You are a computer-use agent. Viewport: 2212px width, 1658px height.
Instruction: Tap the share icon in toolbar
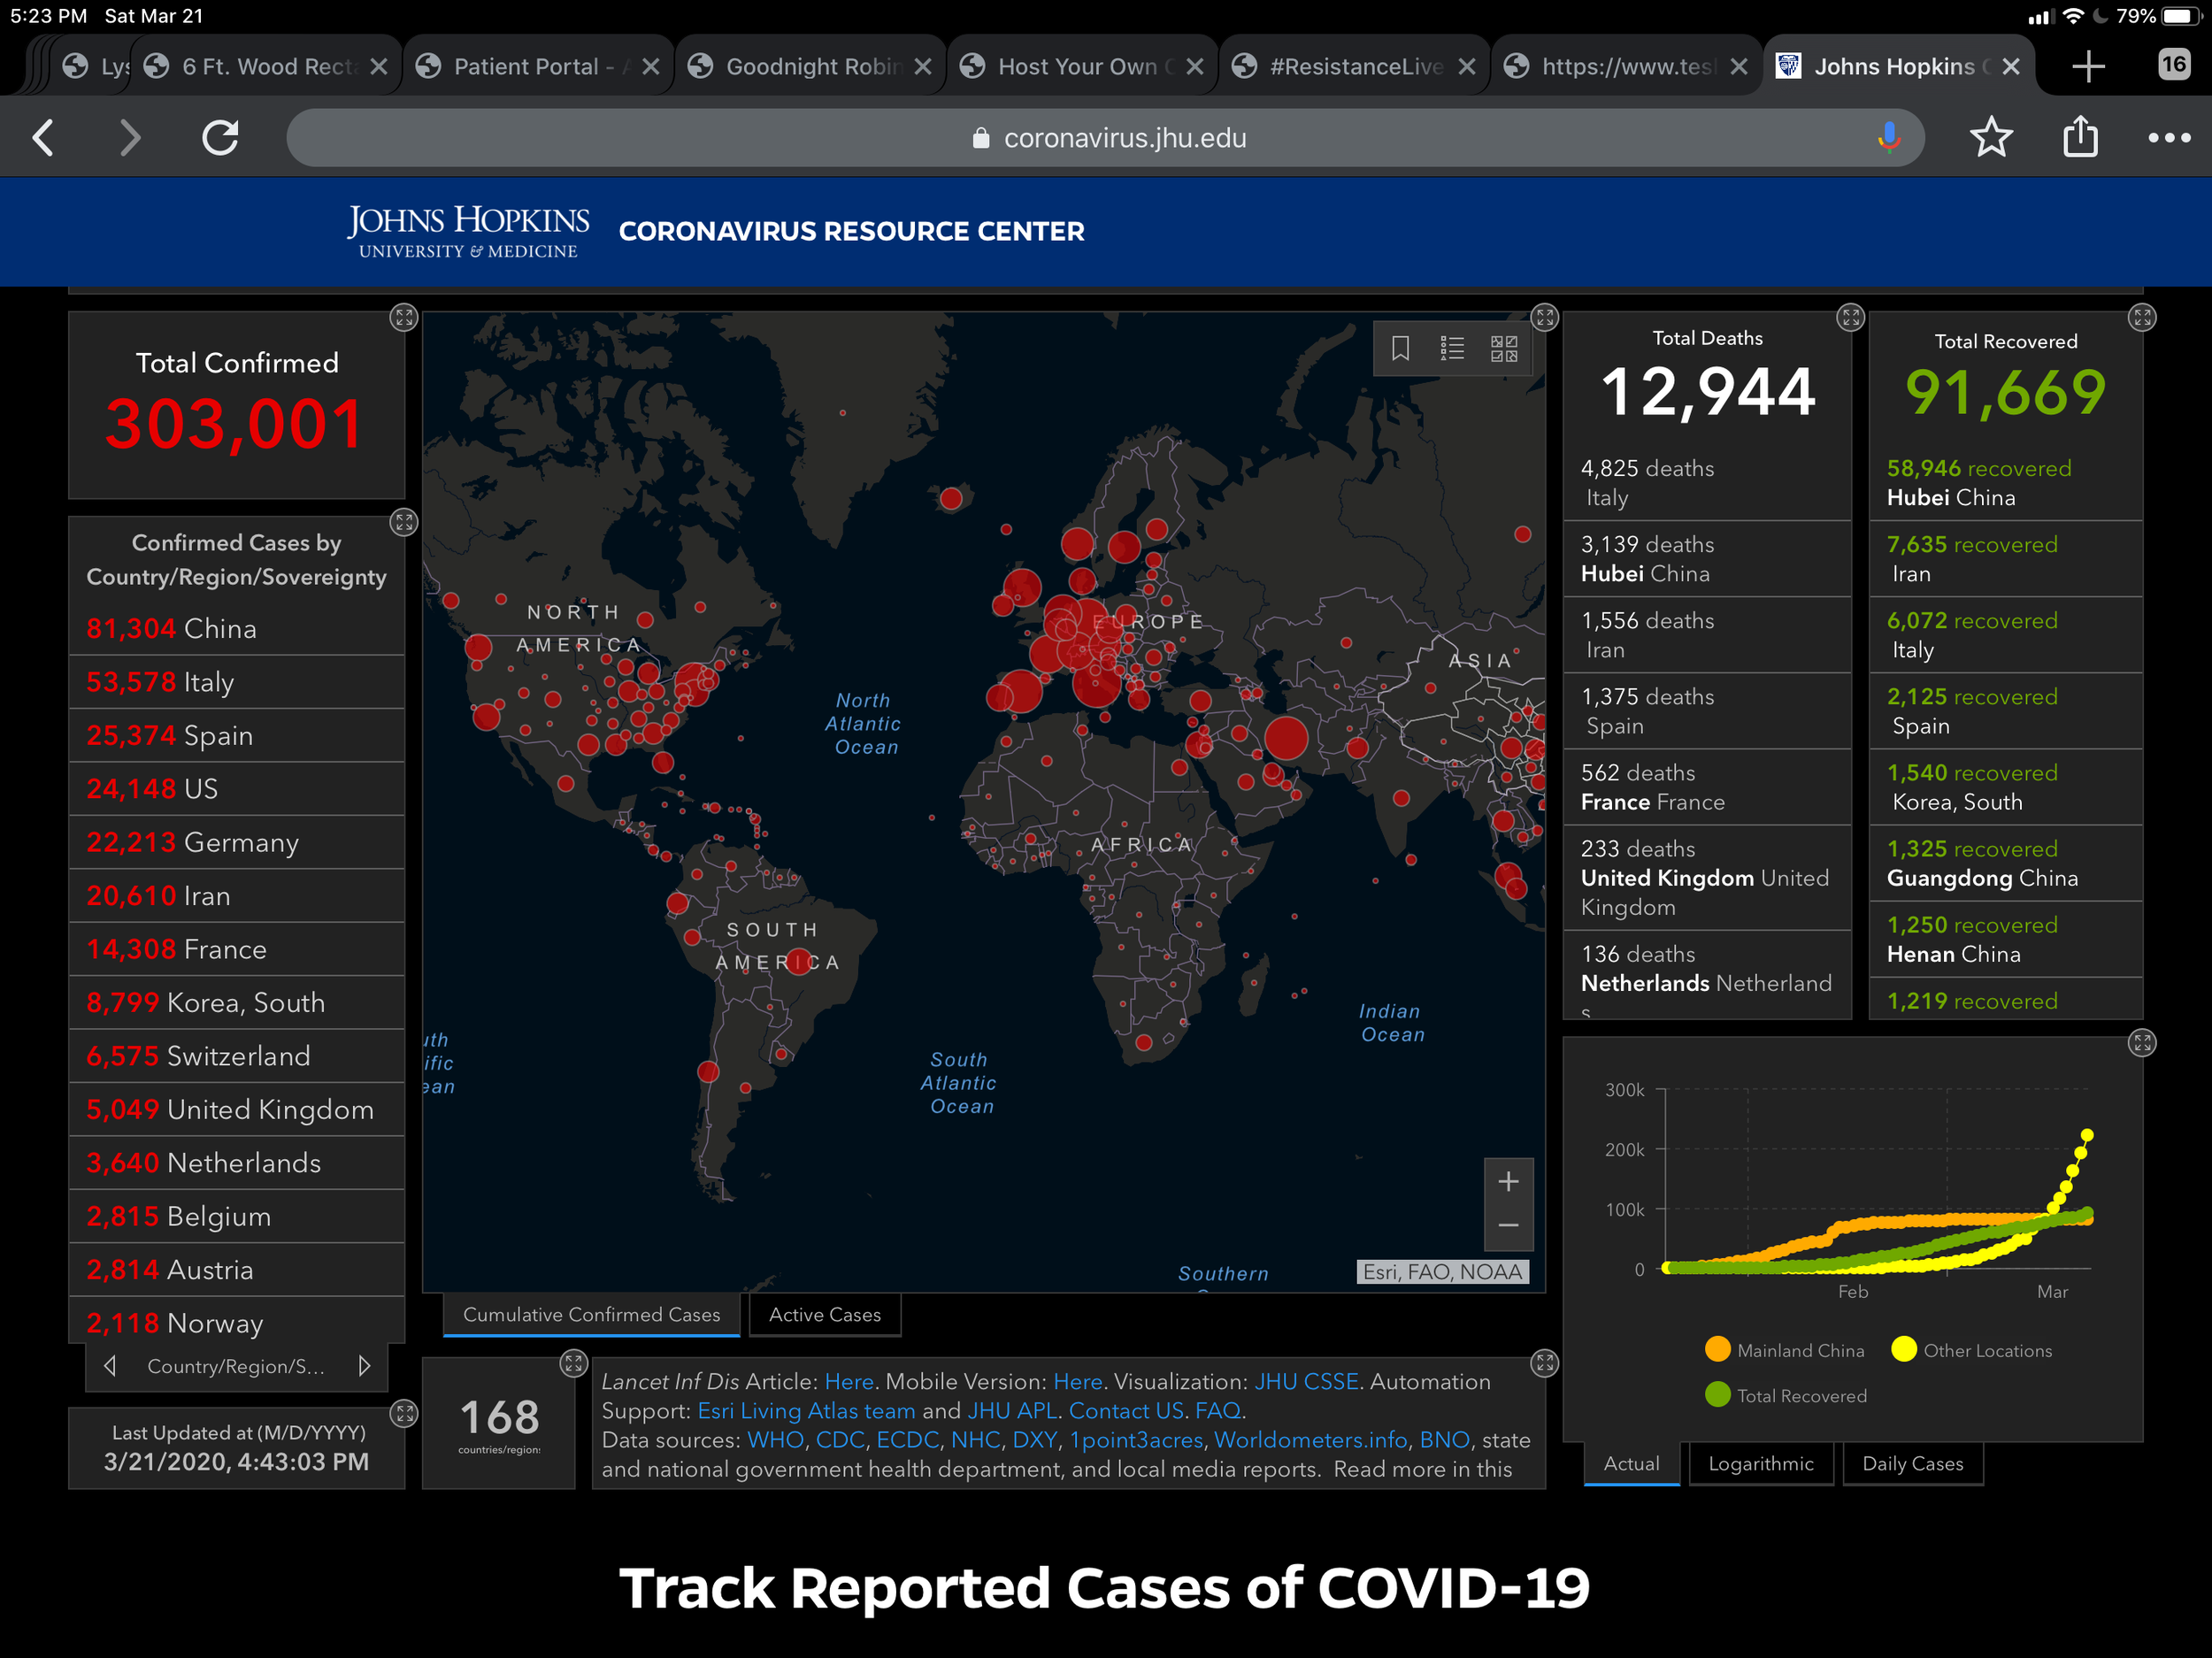point(2080,138)
